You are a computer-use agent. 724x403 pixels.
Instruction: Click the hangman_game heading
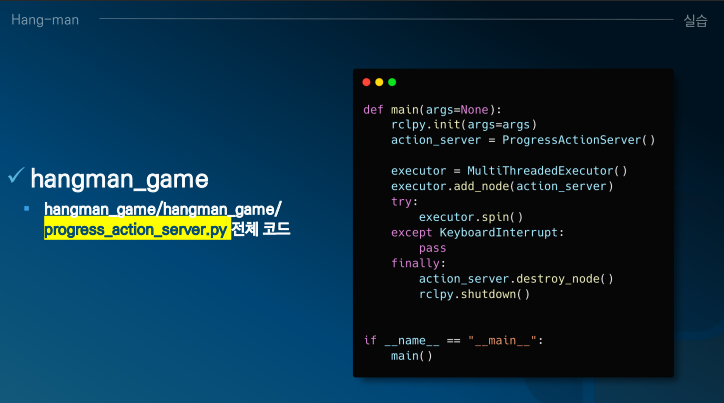120,179
